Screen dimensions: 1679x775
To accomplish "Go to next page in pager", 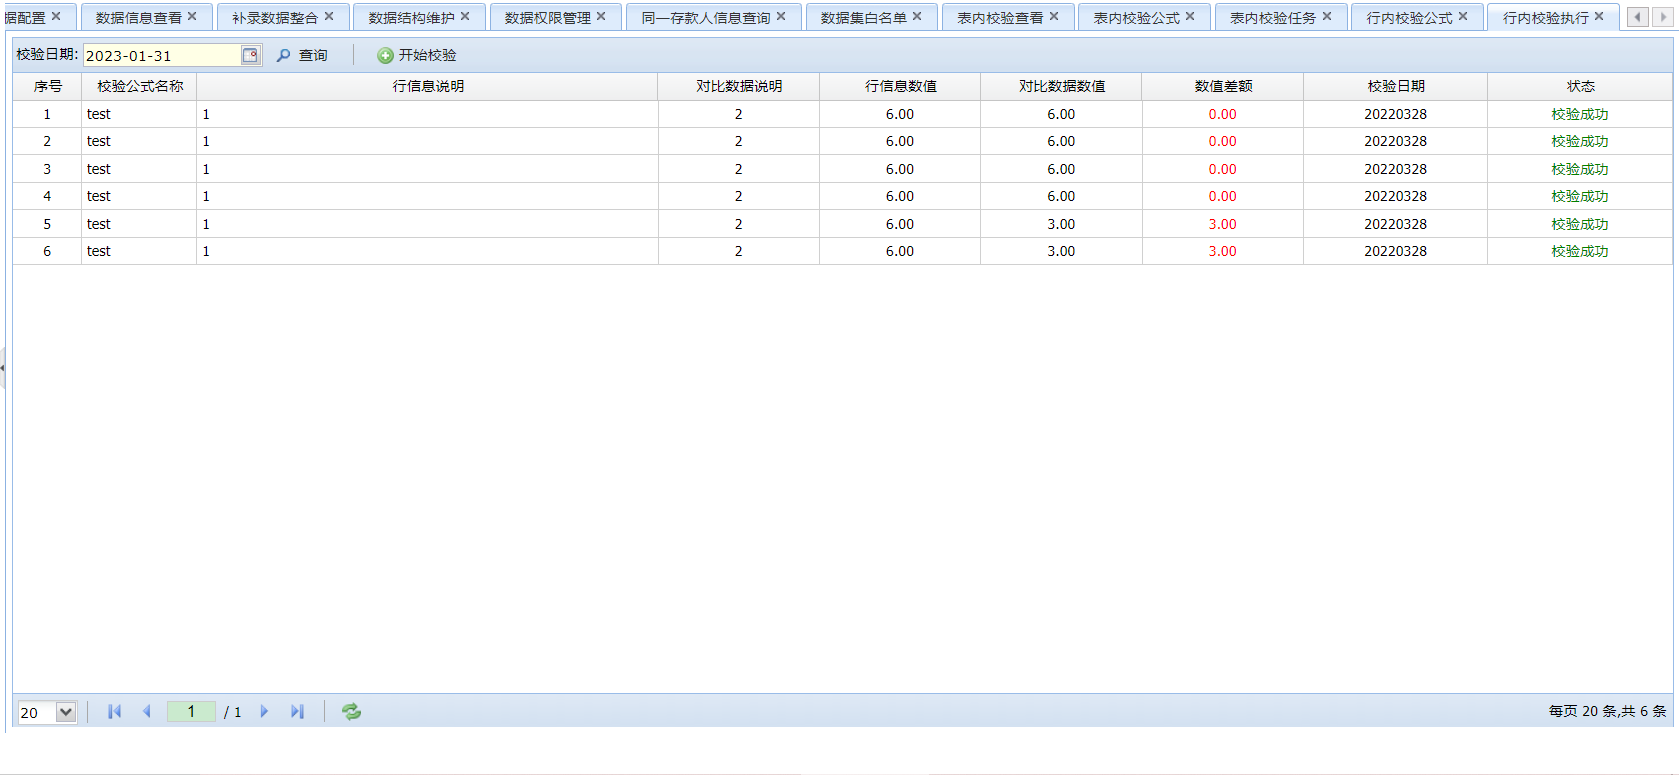I will pos(264,712).
